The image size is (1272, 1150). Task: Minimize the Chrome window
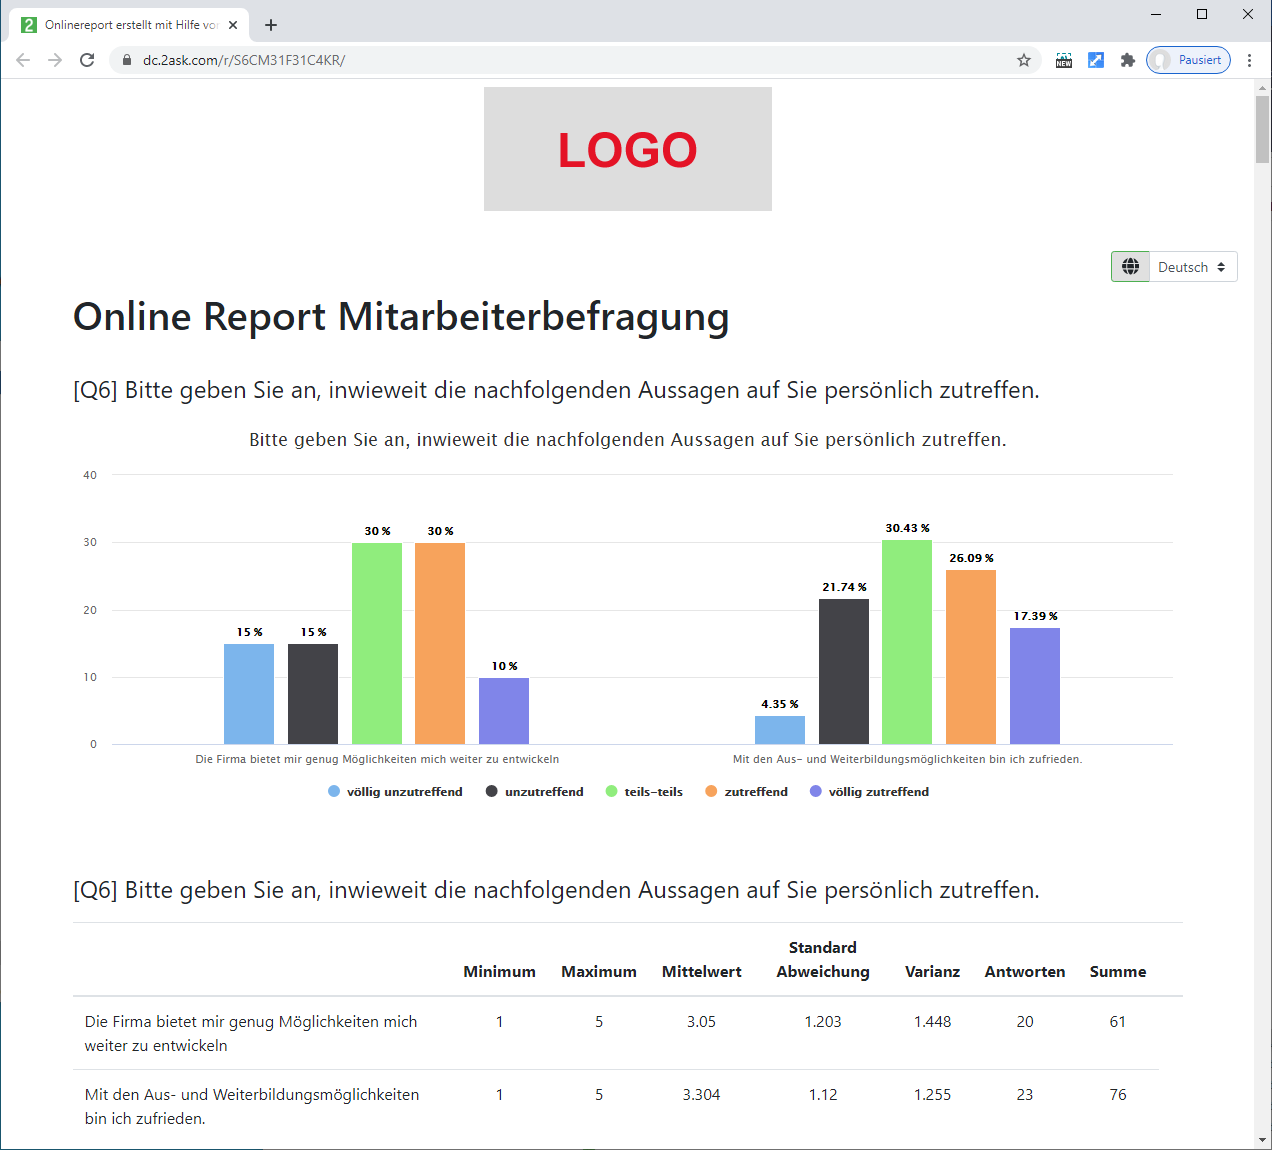click(x=1156, y=14)
